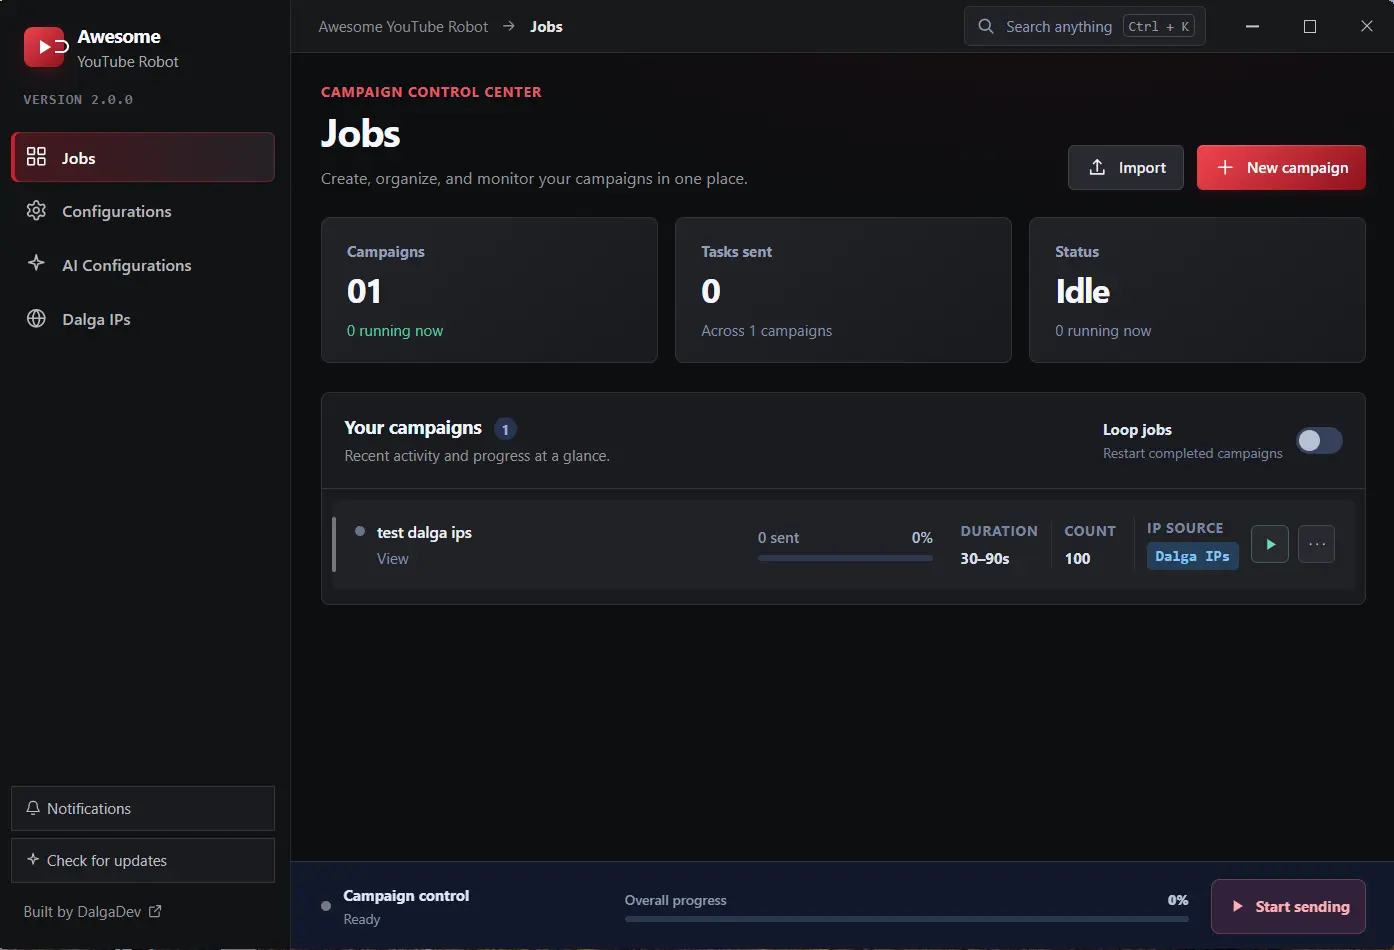Click external link icon next to DalgaDev
Viewport: 1394px width, 950px height.
click(x=155, y=911)
